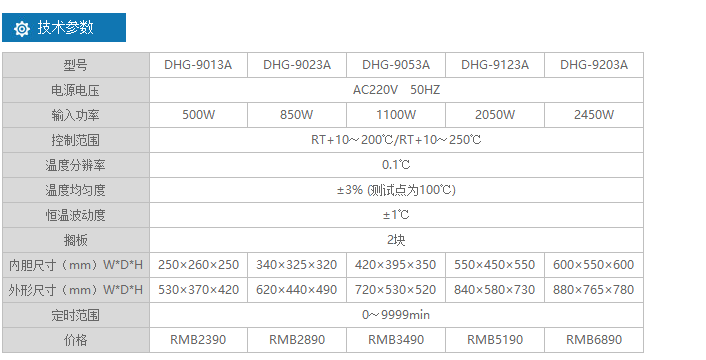Select the RMB6890 price cell

click(594, 340)
